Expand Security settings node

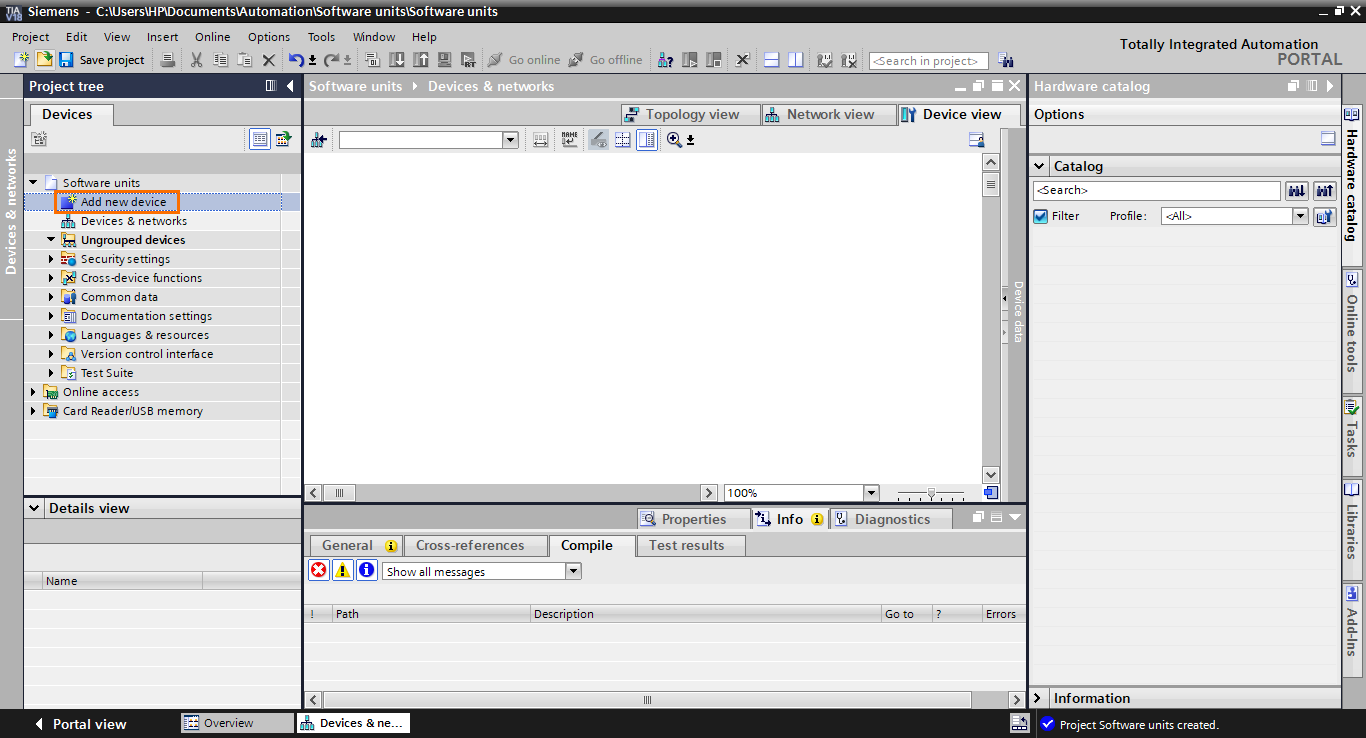51,259
